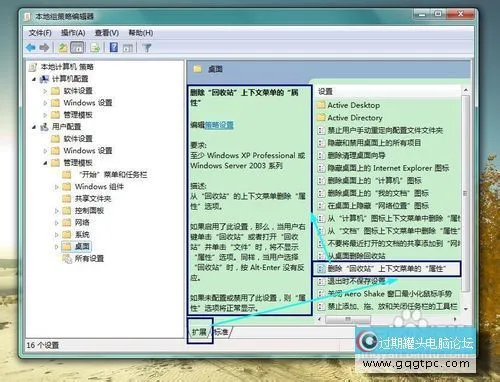Collapse the 用户配置 tree node
The width and height of the screenshot is (500, 382).
point(34,127)
